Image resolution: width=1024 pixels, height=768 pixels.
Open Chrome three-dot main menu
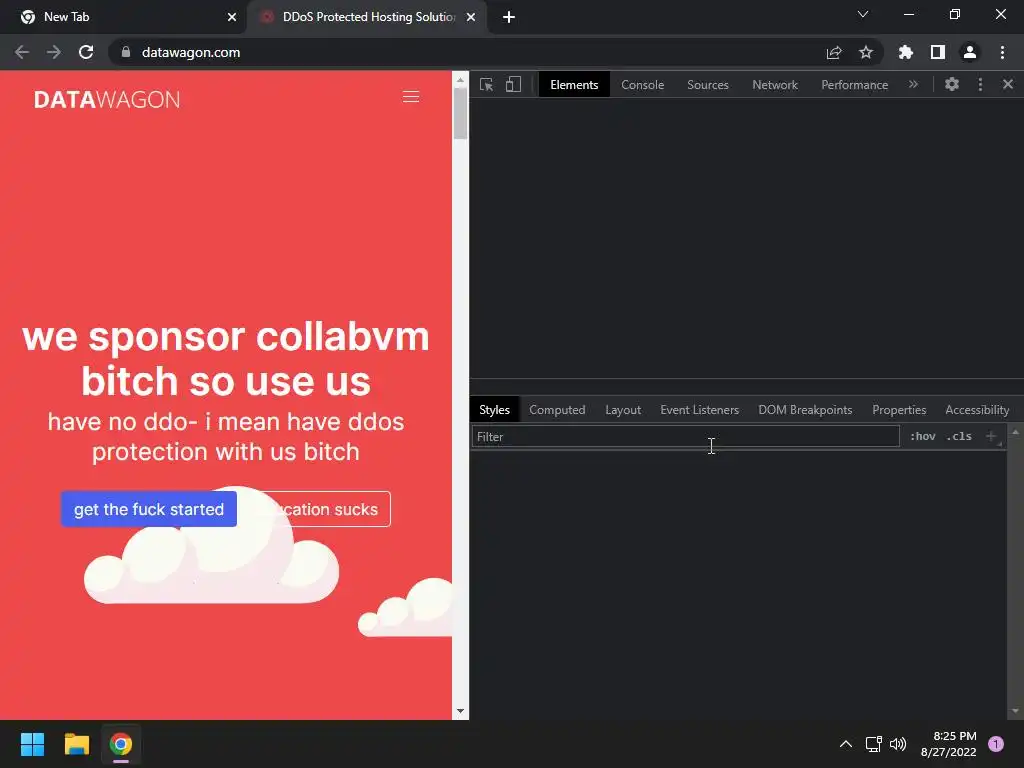click(x=1002, y=52)
